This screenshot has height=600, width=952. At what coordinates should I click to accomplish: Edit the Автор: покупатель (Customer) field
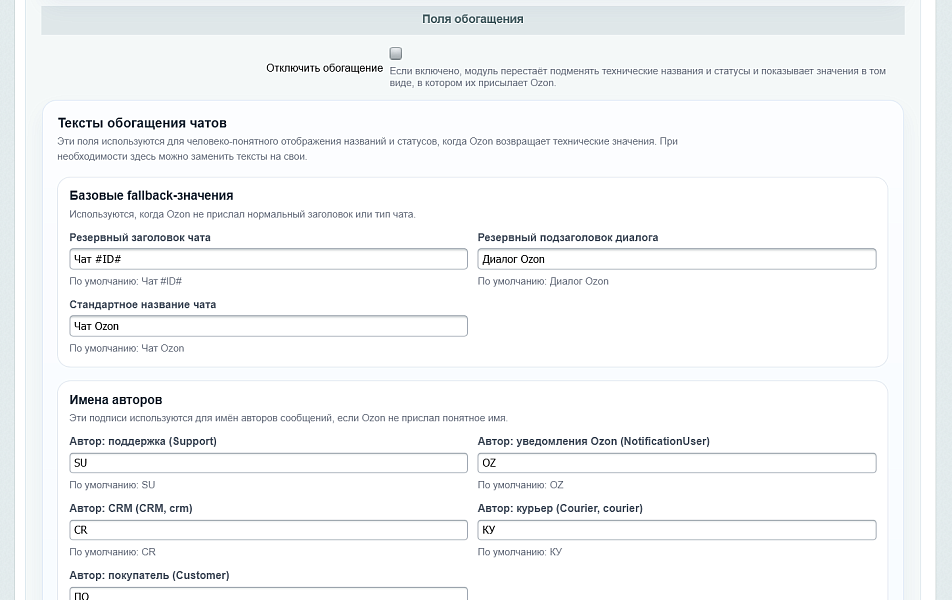pyautogui.click(x=268, y=594)
